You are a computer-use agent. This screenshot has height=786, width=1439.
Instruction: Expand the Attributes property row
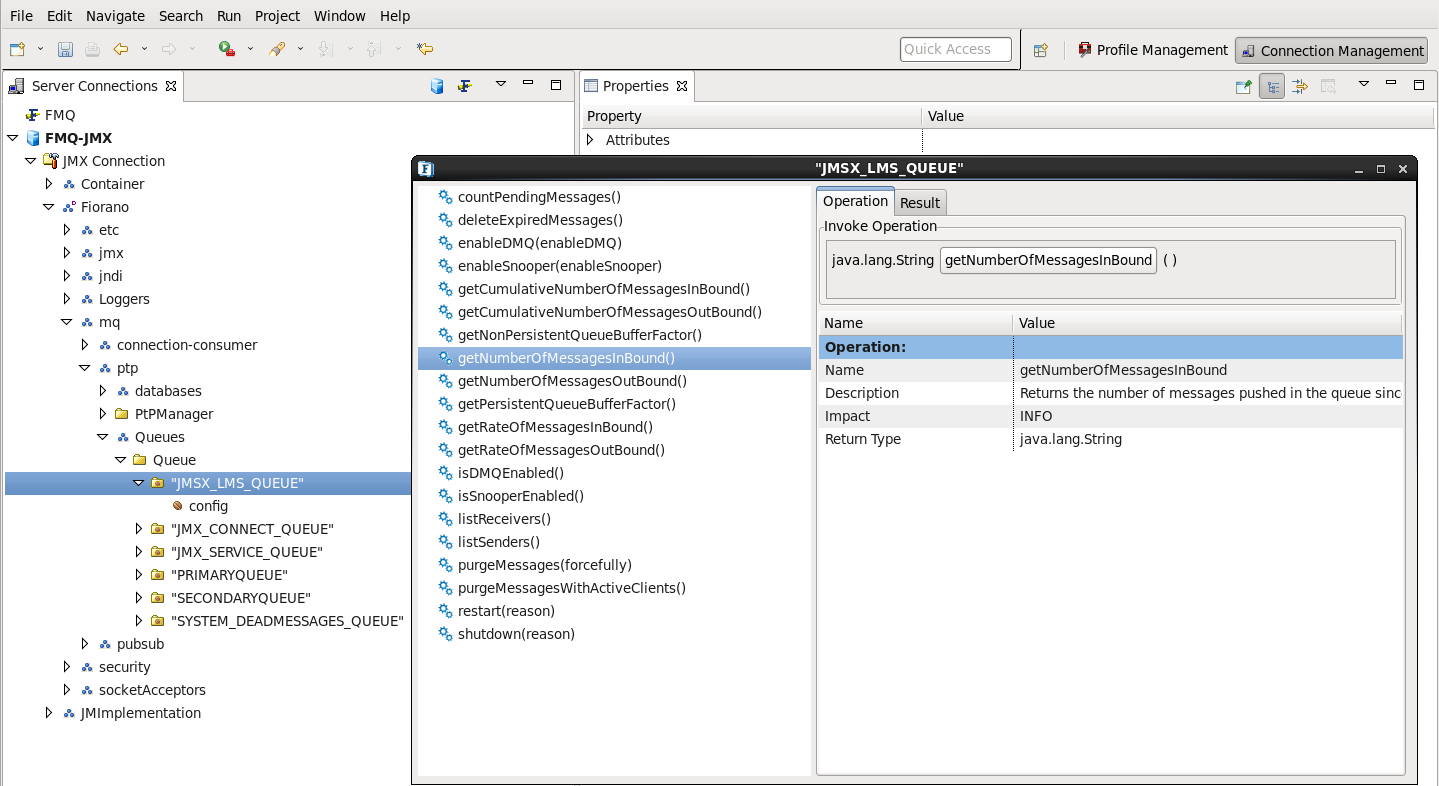point(590,140)
